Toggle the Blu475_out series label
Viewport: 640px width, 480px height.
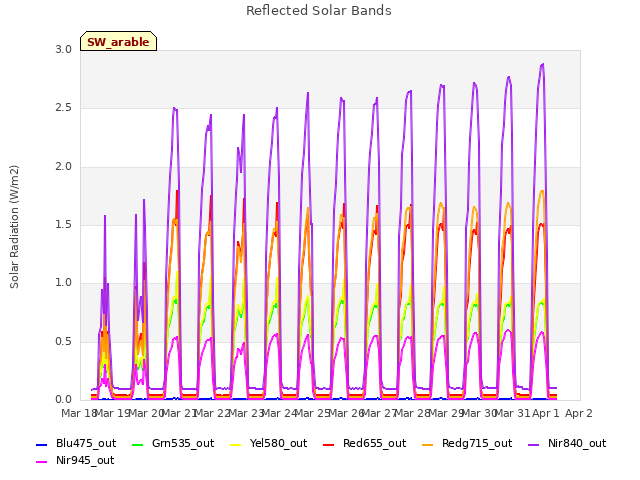(86, 444)
